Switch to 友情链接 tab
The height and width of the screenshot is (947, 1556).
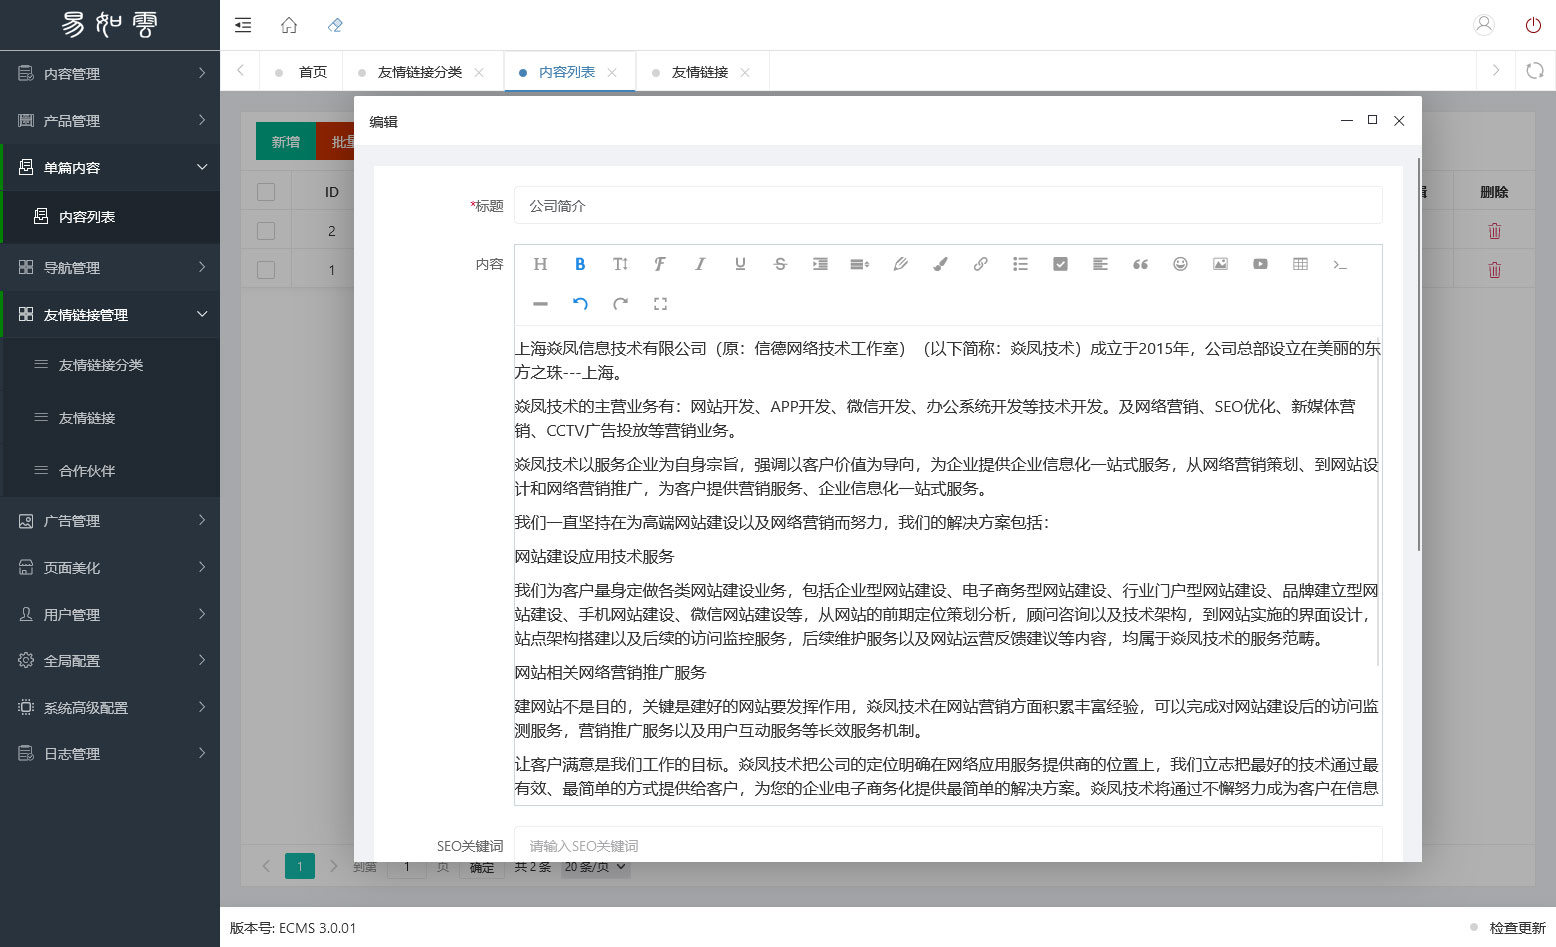click(700, 72)
